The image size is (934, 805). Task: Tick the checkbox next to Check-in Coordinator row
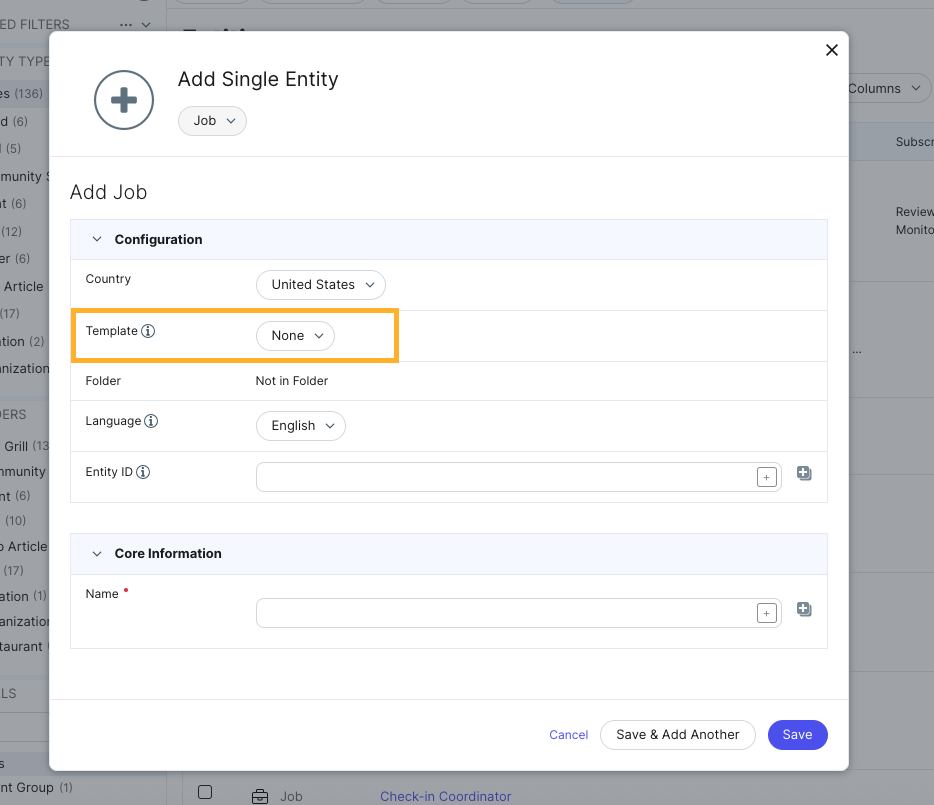point(205,792)
